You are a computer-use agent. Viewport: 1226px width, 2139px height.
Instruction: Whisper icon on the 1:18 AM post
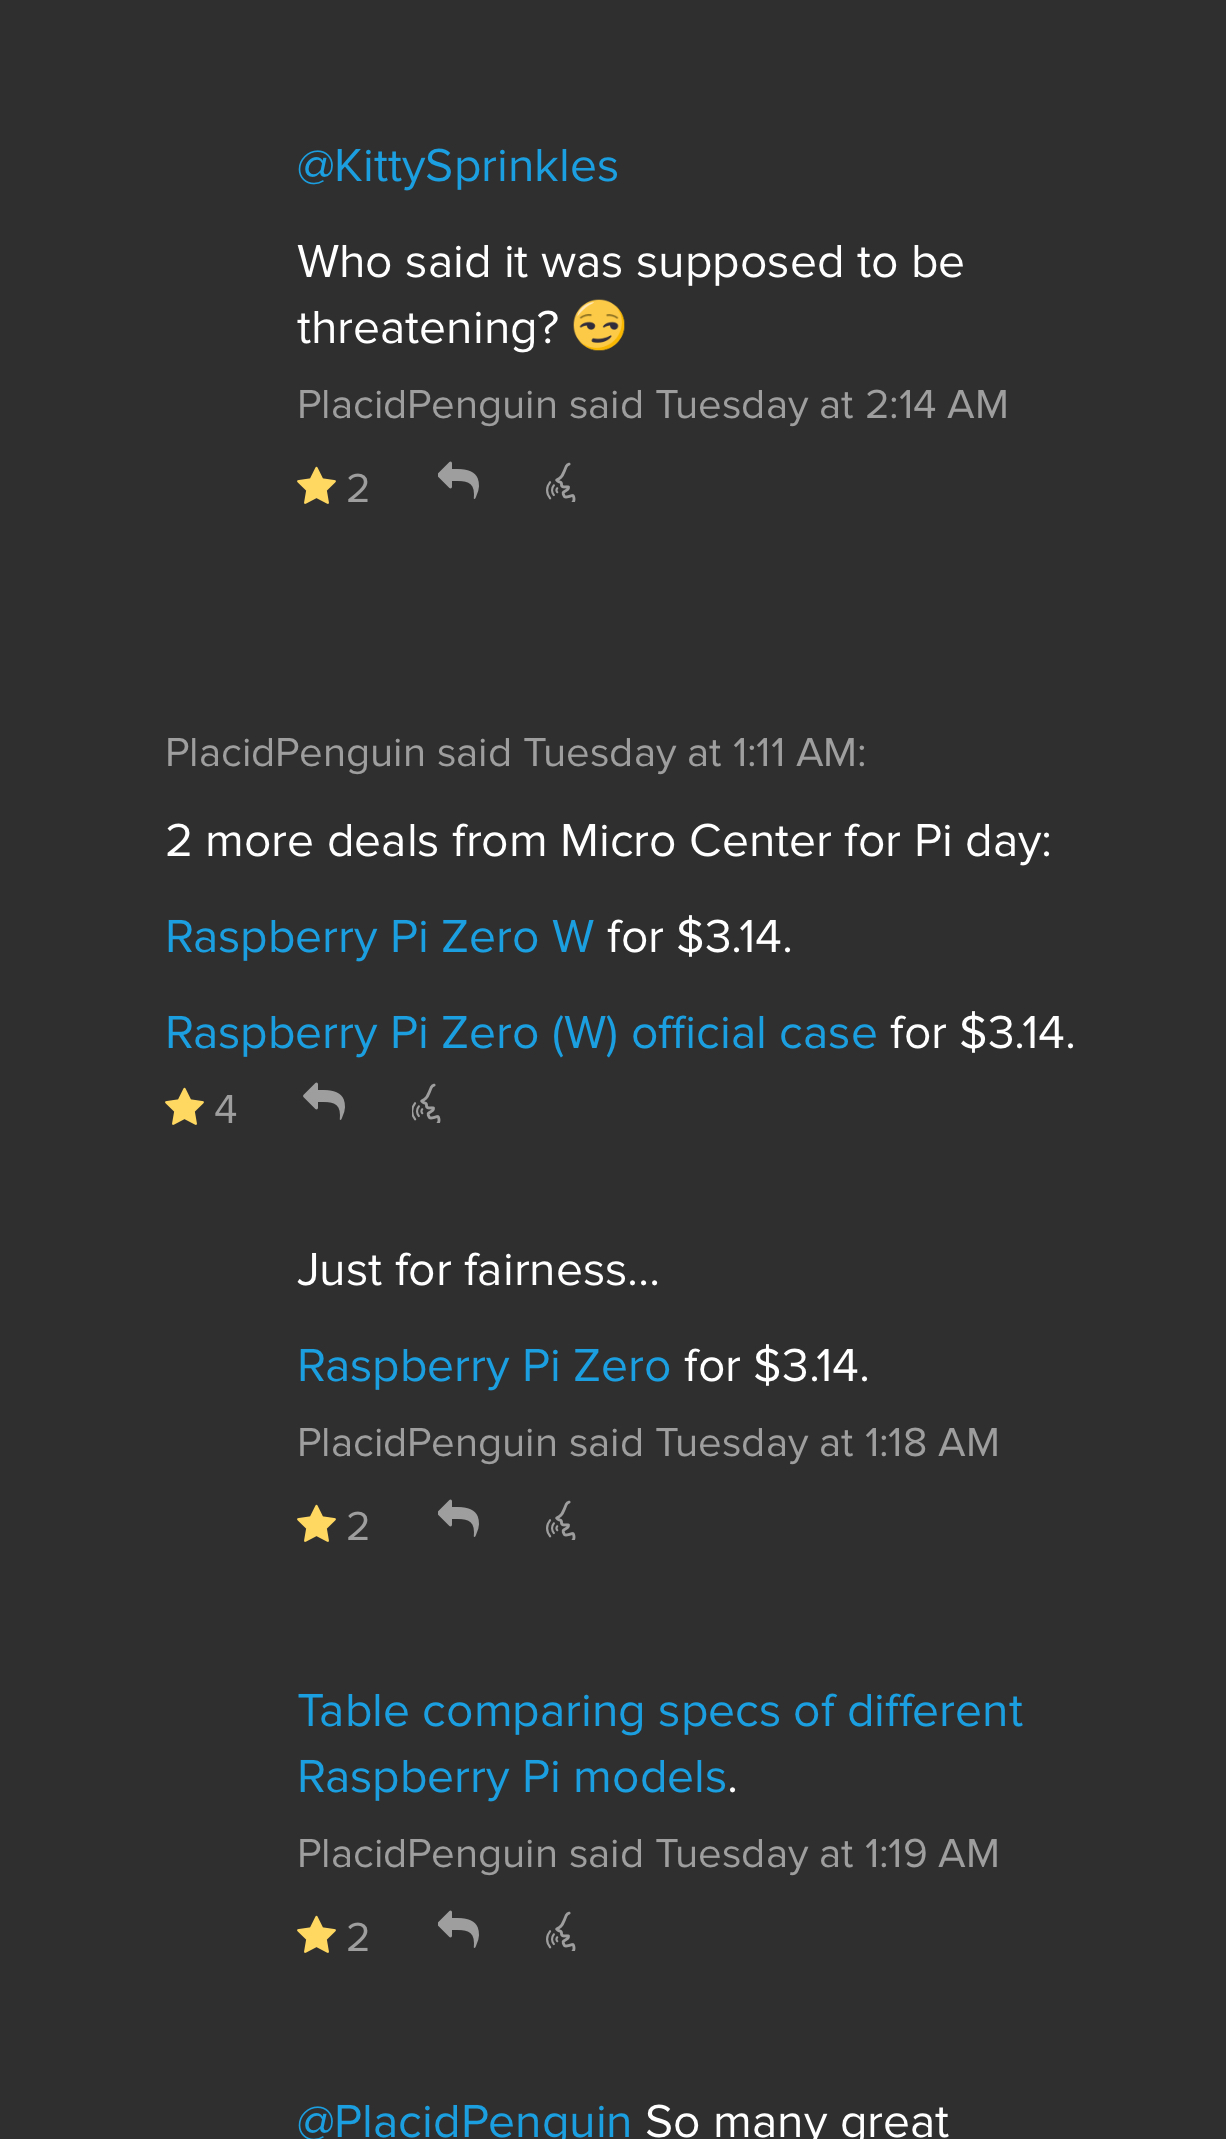click(x=560, y=1521)
